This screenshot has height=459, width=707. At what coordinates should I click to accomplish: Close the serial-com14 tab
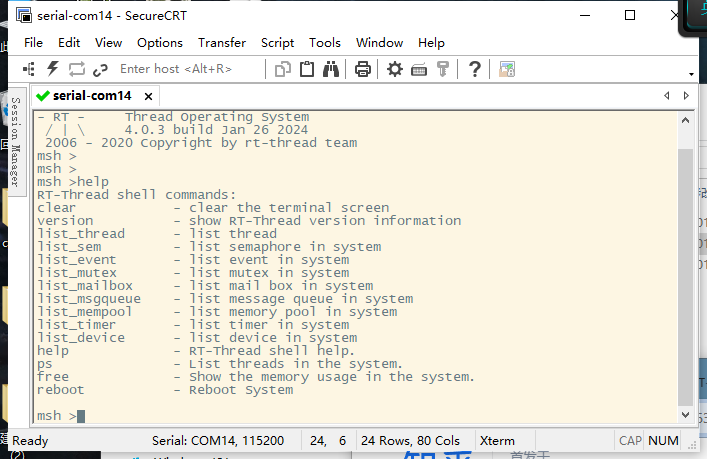tap(148, 96)
